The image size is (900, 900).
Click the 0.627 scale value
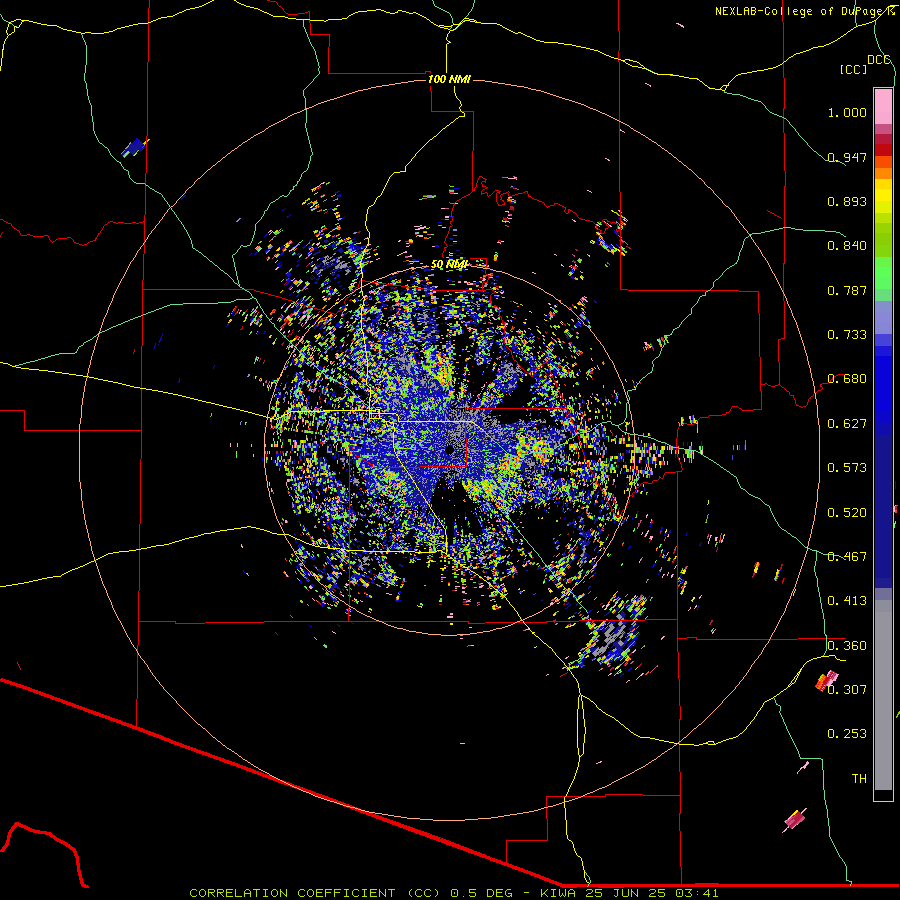(x=847, y=424)
